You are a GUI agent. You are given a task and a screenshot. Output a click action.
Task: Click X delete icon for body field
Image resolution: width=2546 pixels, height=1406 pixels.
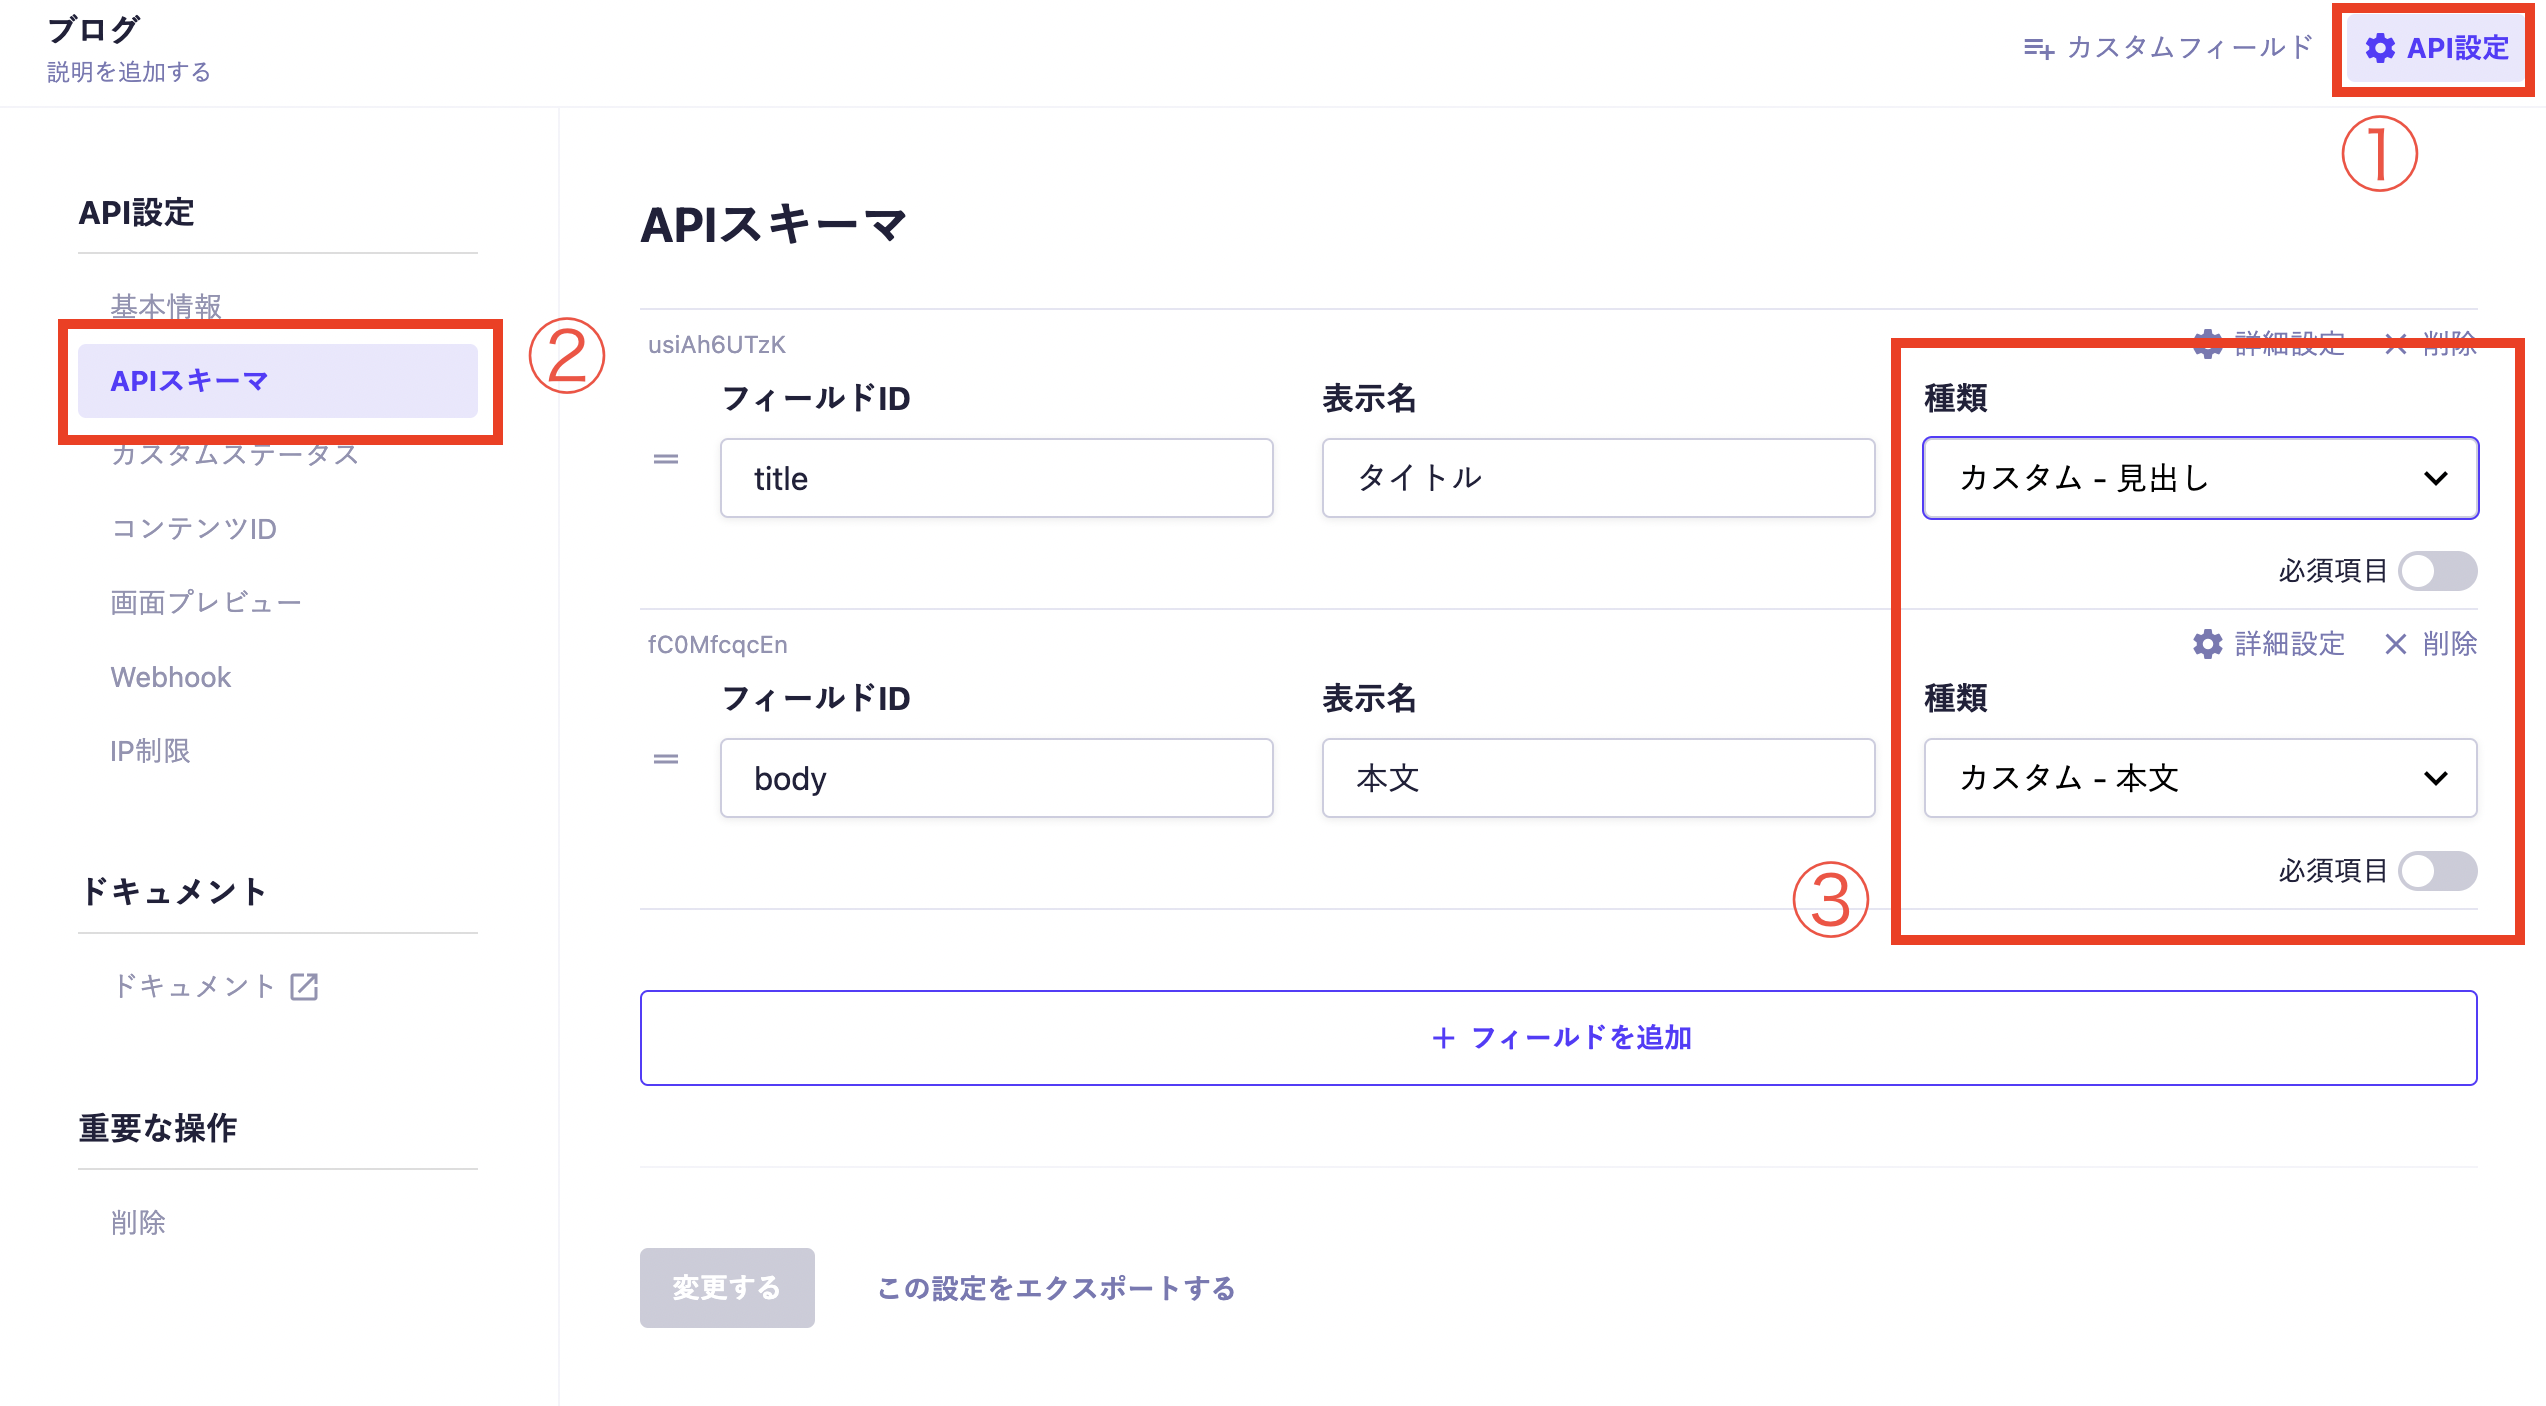2395,644
